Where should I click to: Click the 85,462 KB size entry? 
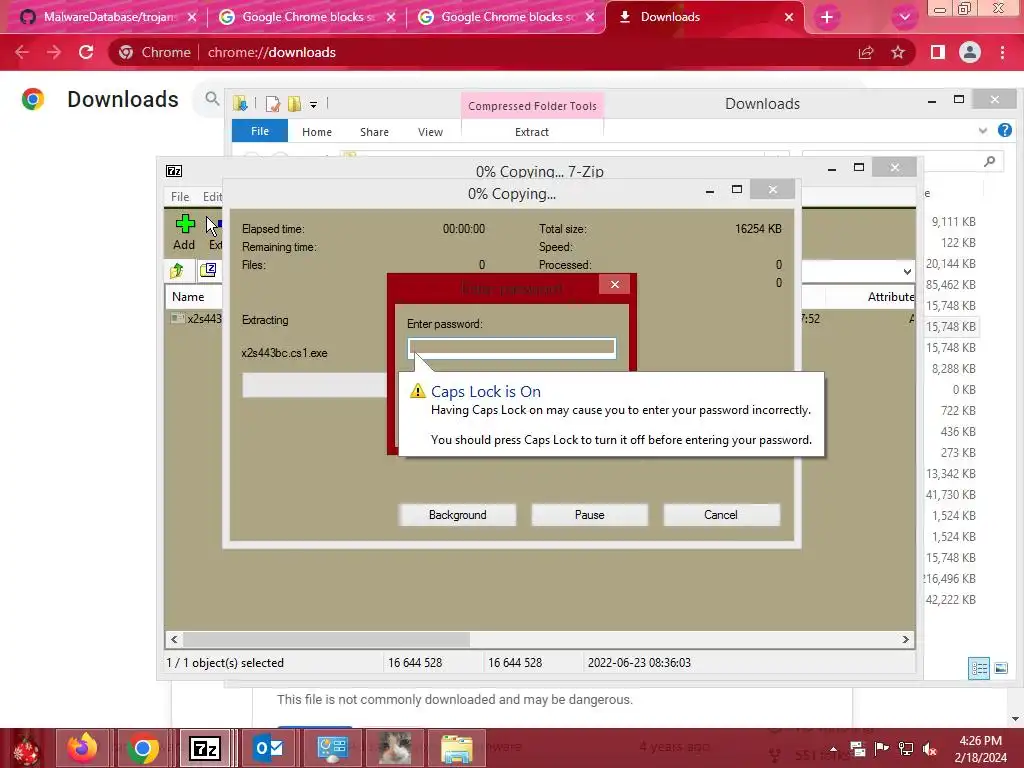(x=950, y=285)
